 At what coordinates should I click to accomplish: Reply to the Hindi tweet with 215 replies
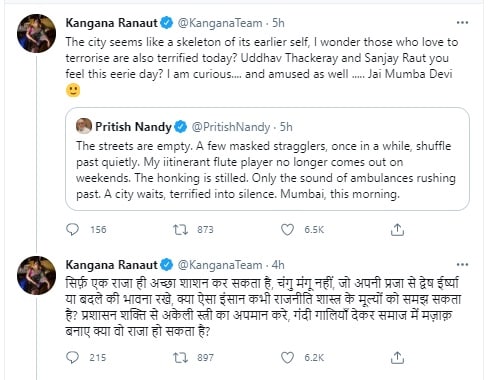coord(72,357)
